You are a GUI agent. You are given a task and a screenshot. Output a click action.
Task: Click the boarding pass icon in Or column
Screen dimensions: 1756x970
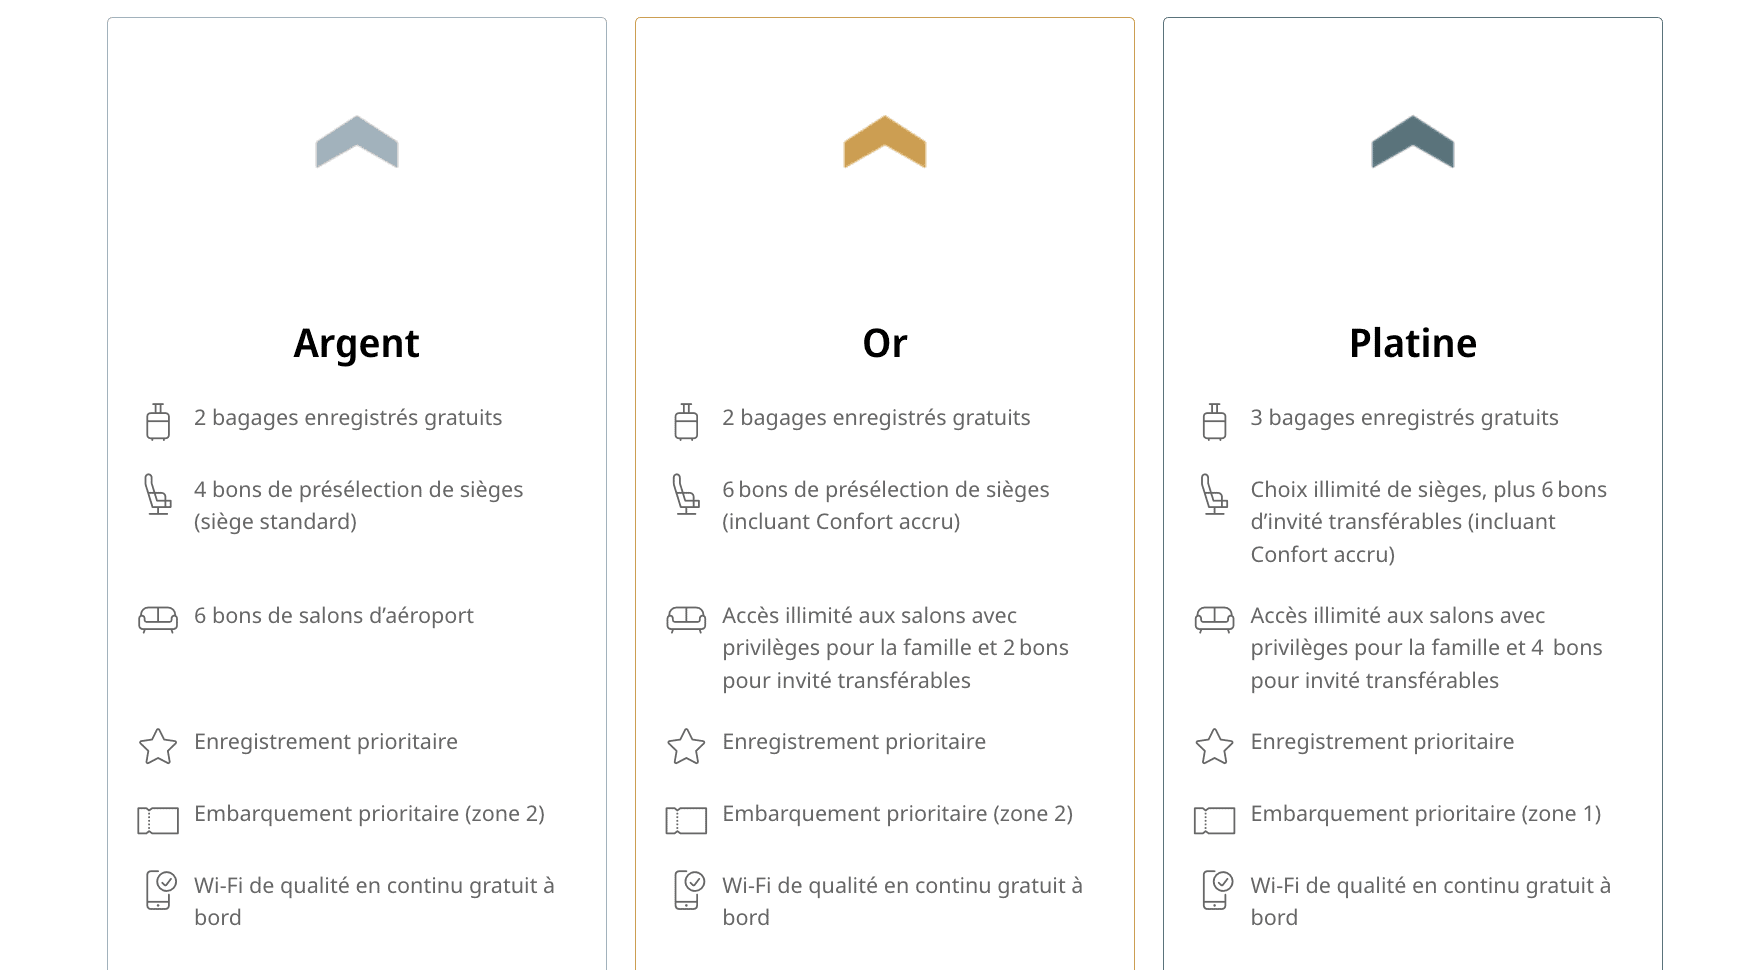pyautogui.click(x=686, y=820)
